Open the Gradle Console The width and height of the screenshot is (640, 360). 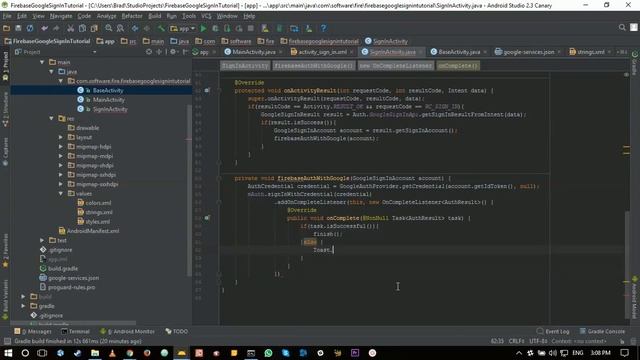602,331
